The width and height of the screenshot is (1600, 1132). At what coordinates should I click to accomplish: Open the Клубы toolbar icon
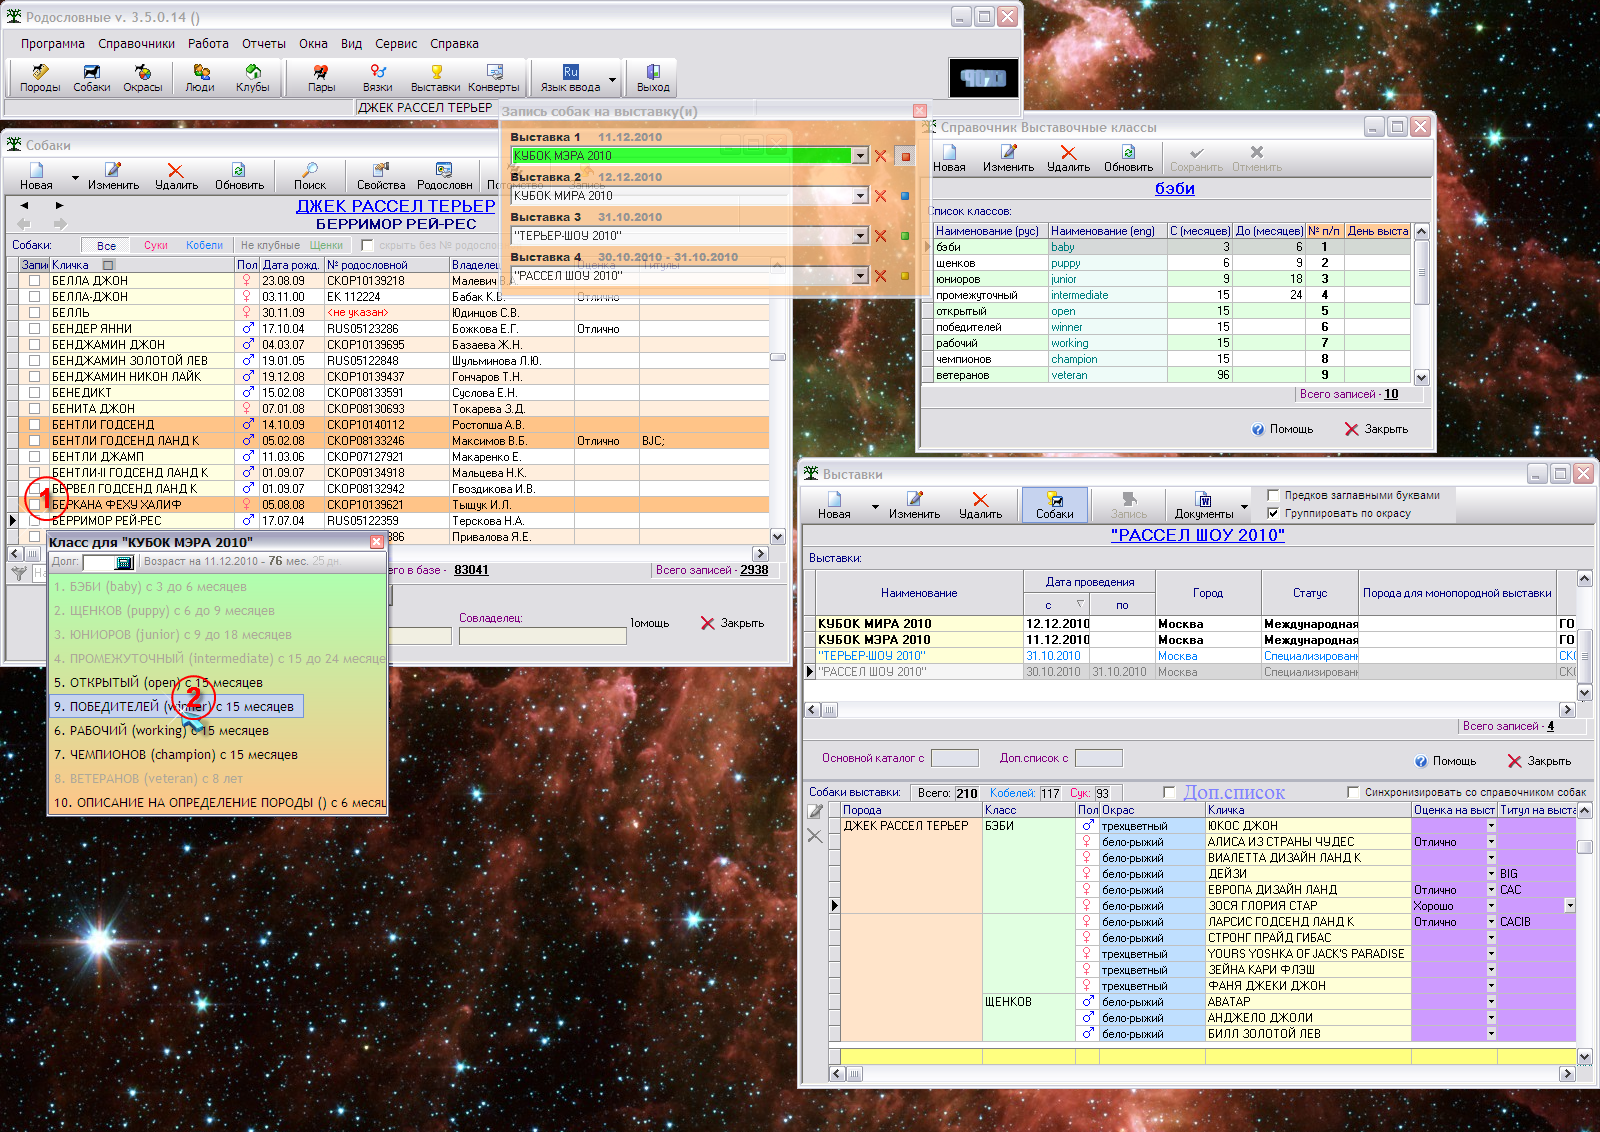tap(253, 78)
